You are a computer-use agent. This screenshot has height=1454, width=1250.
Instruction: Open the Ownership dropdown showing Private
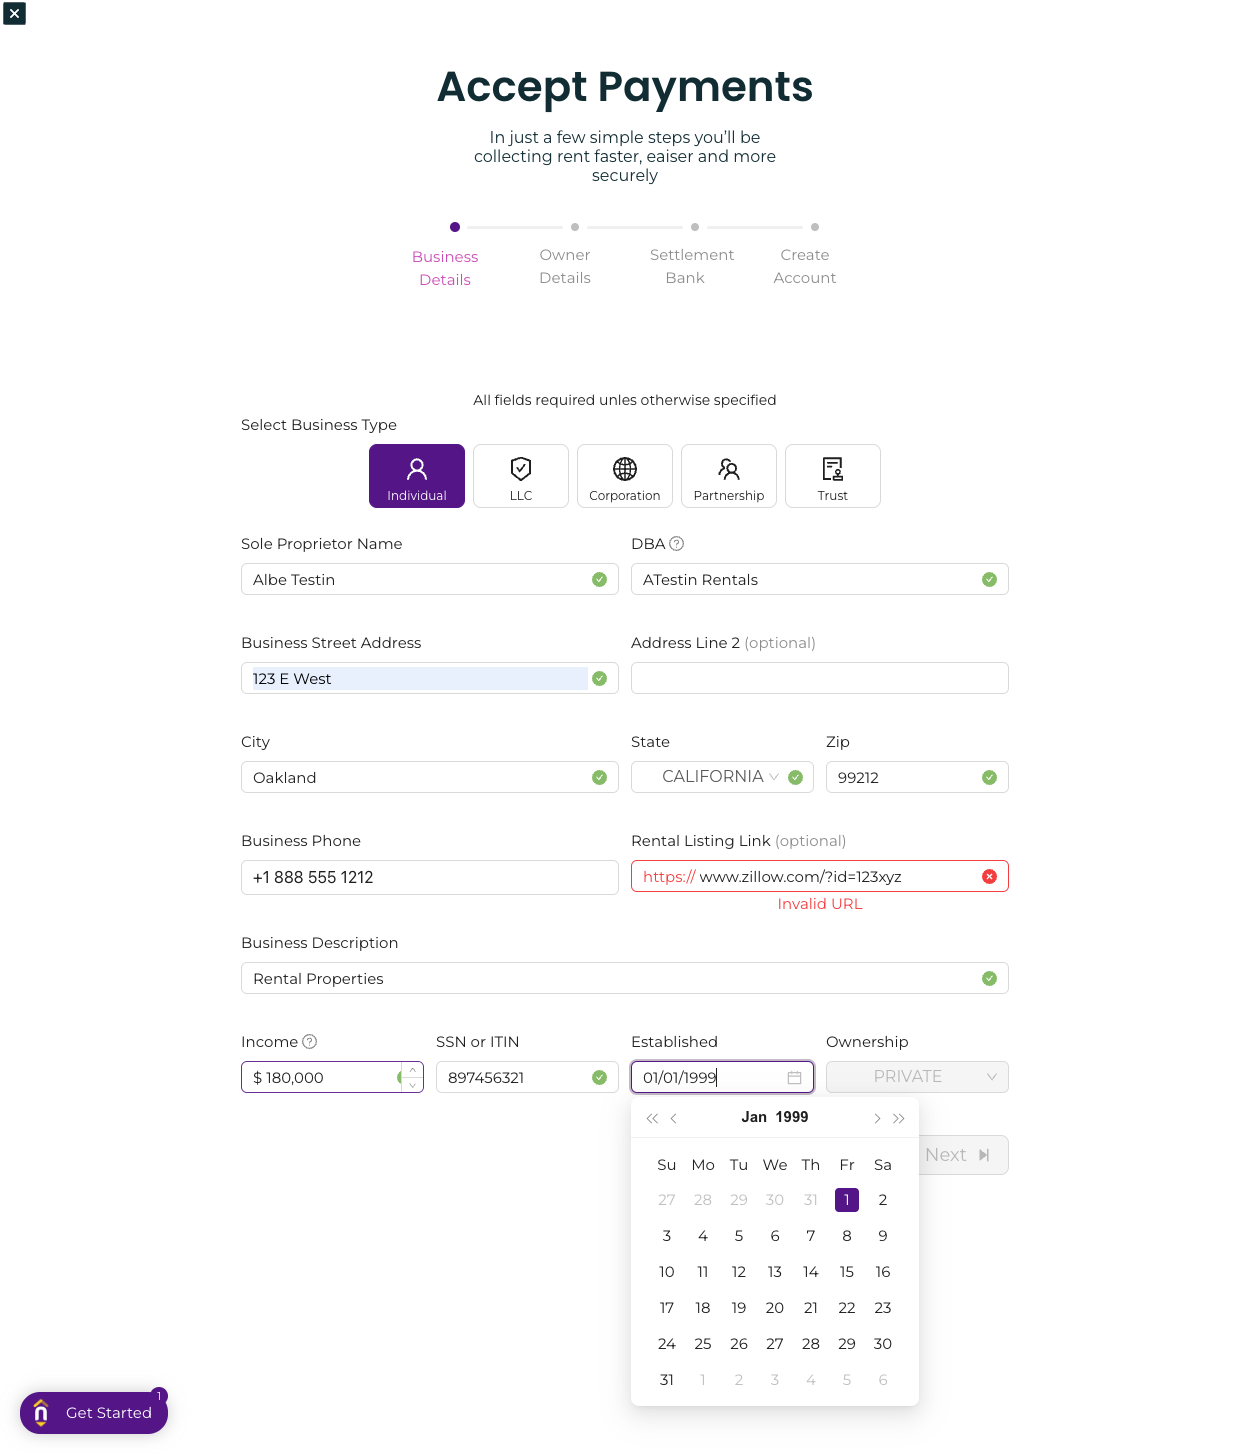[x=917, y=1077]
